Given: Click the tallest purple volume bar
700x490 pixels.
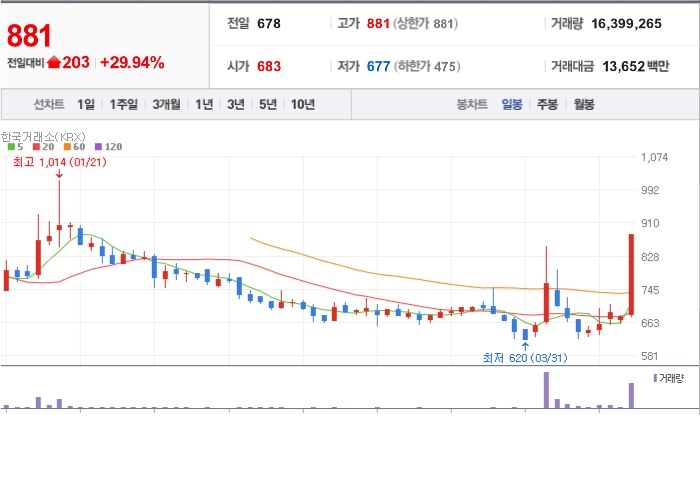Looking at the screenshot, I should point(546,390).
